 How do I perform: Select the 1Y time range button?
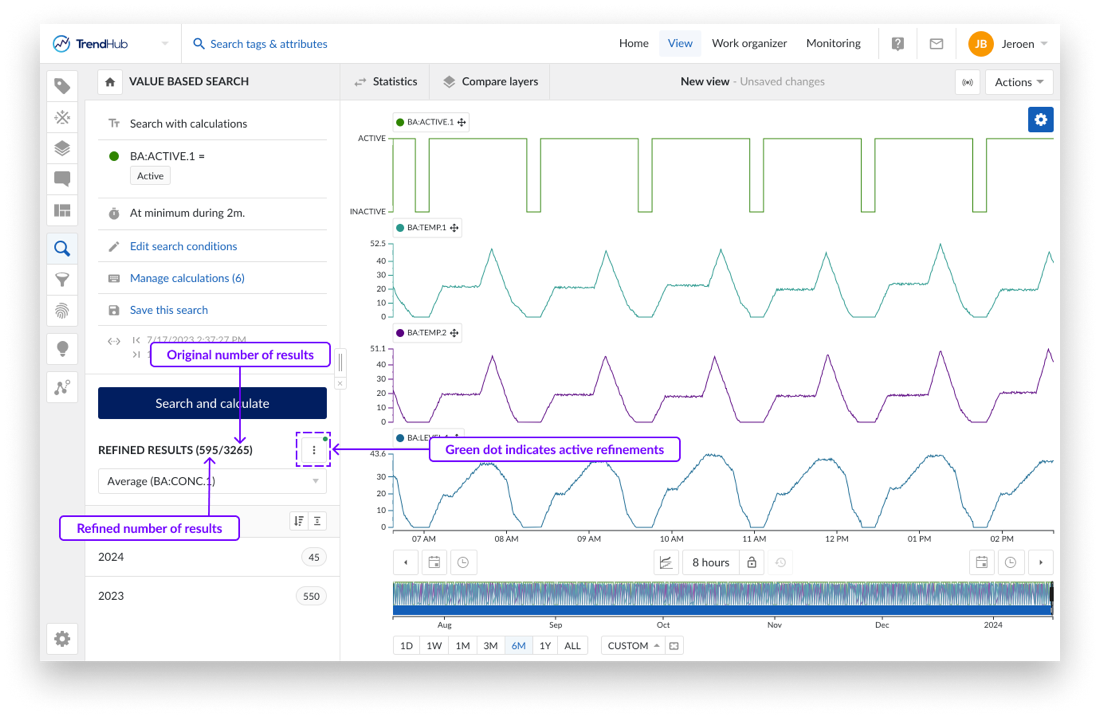(x=545, y=646)
